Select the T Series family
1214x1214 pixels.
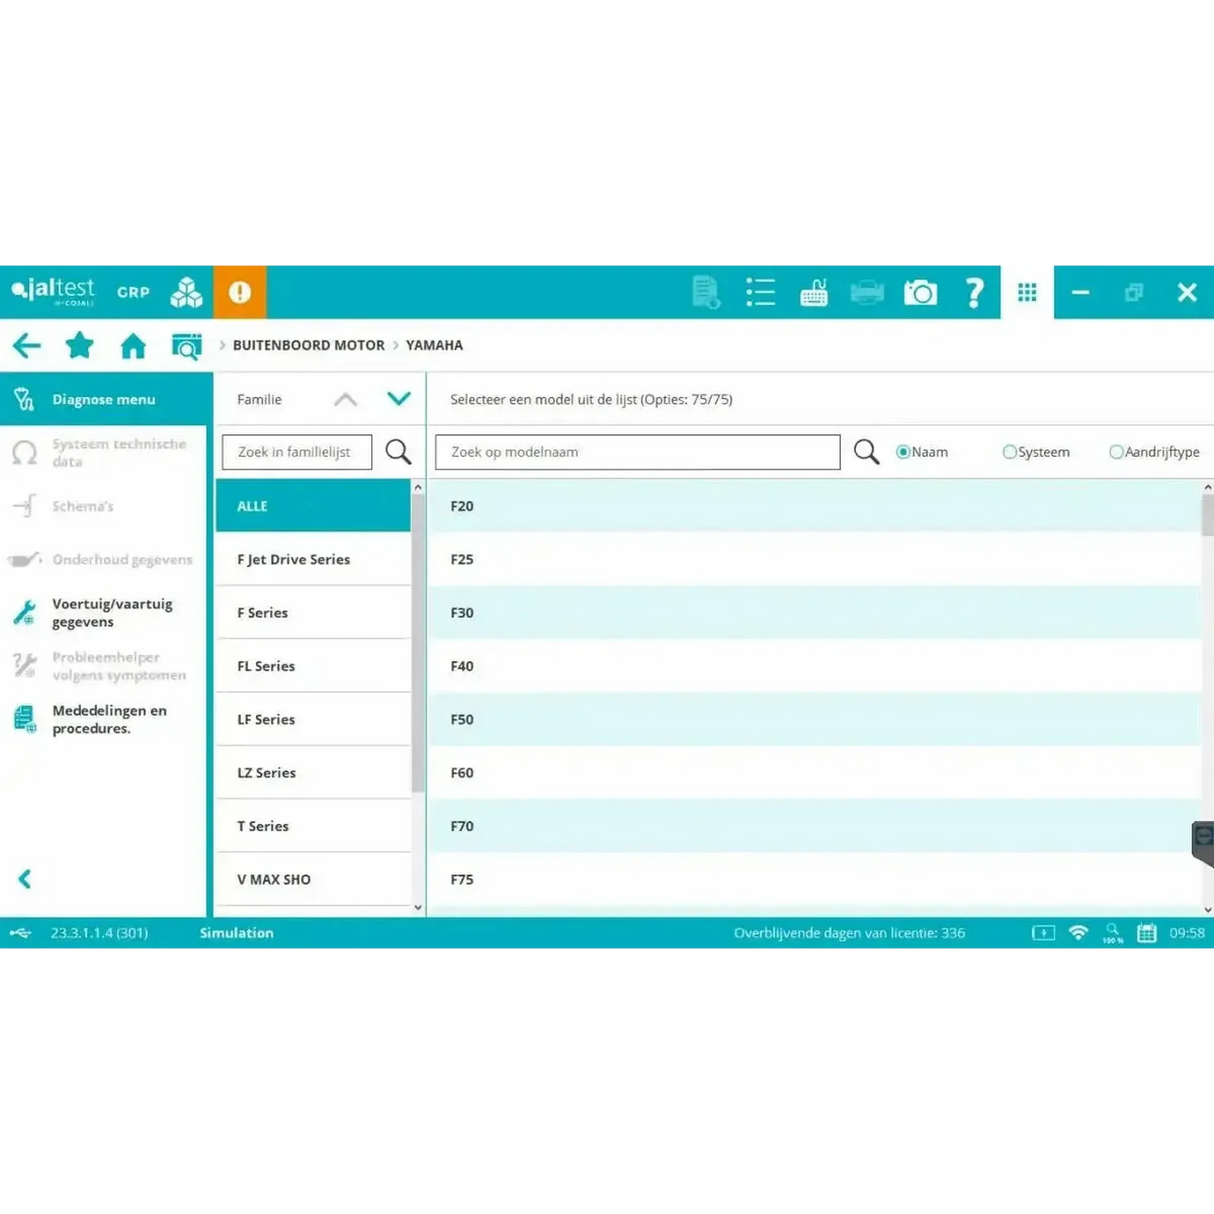313,826
